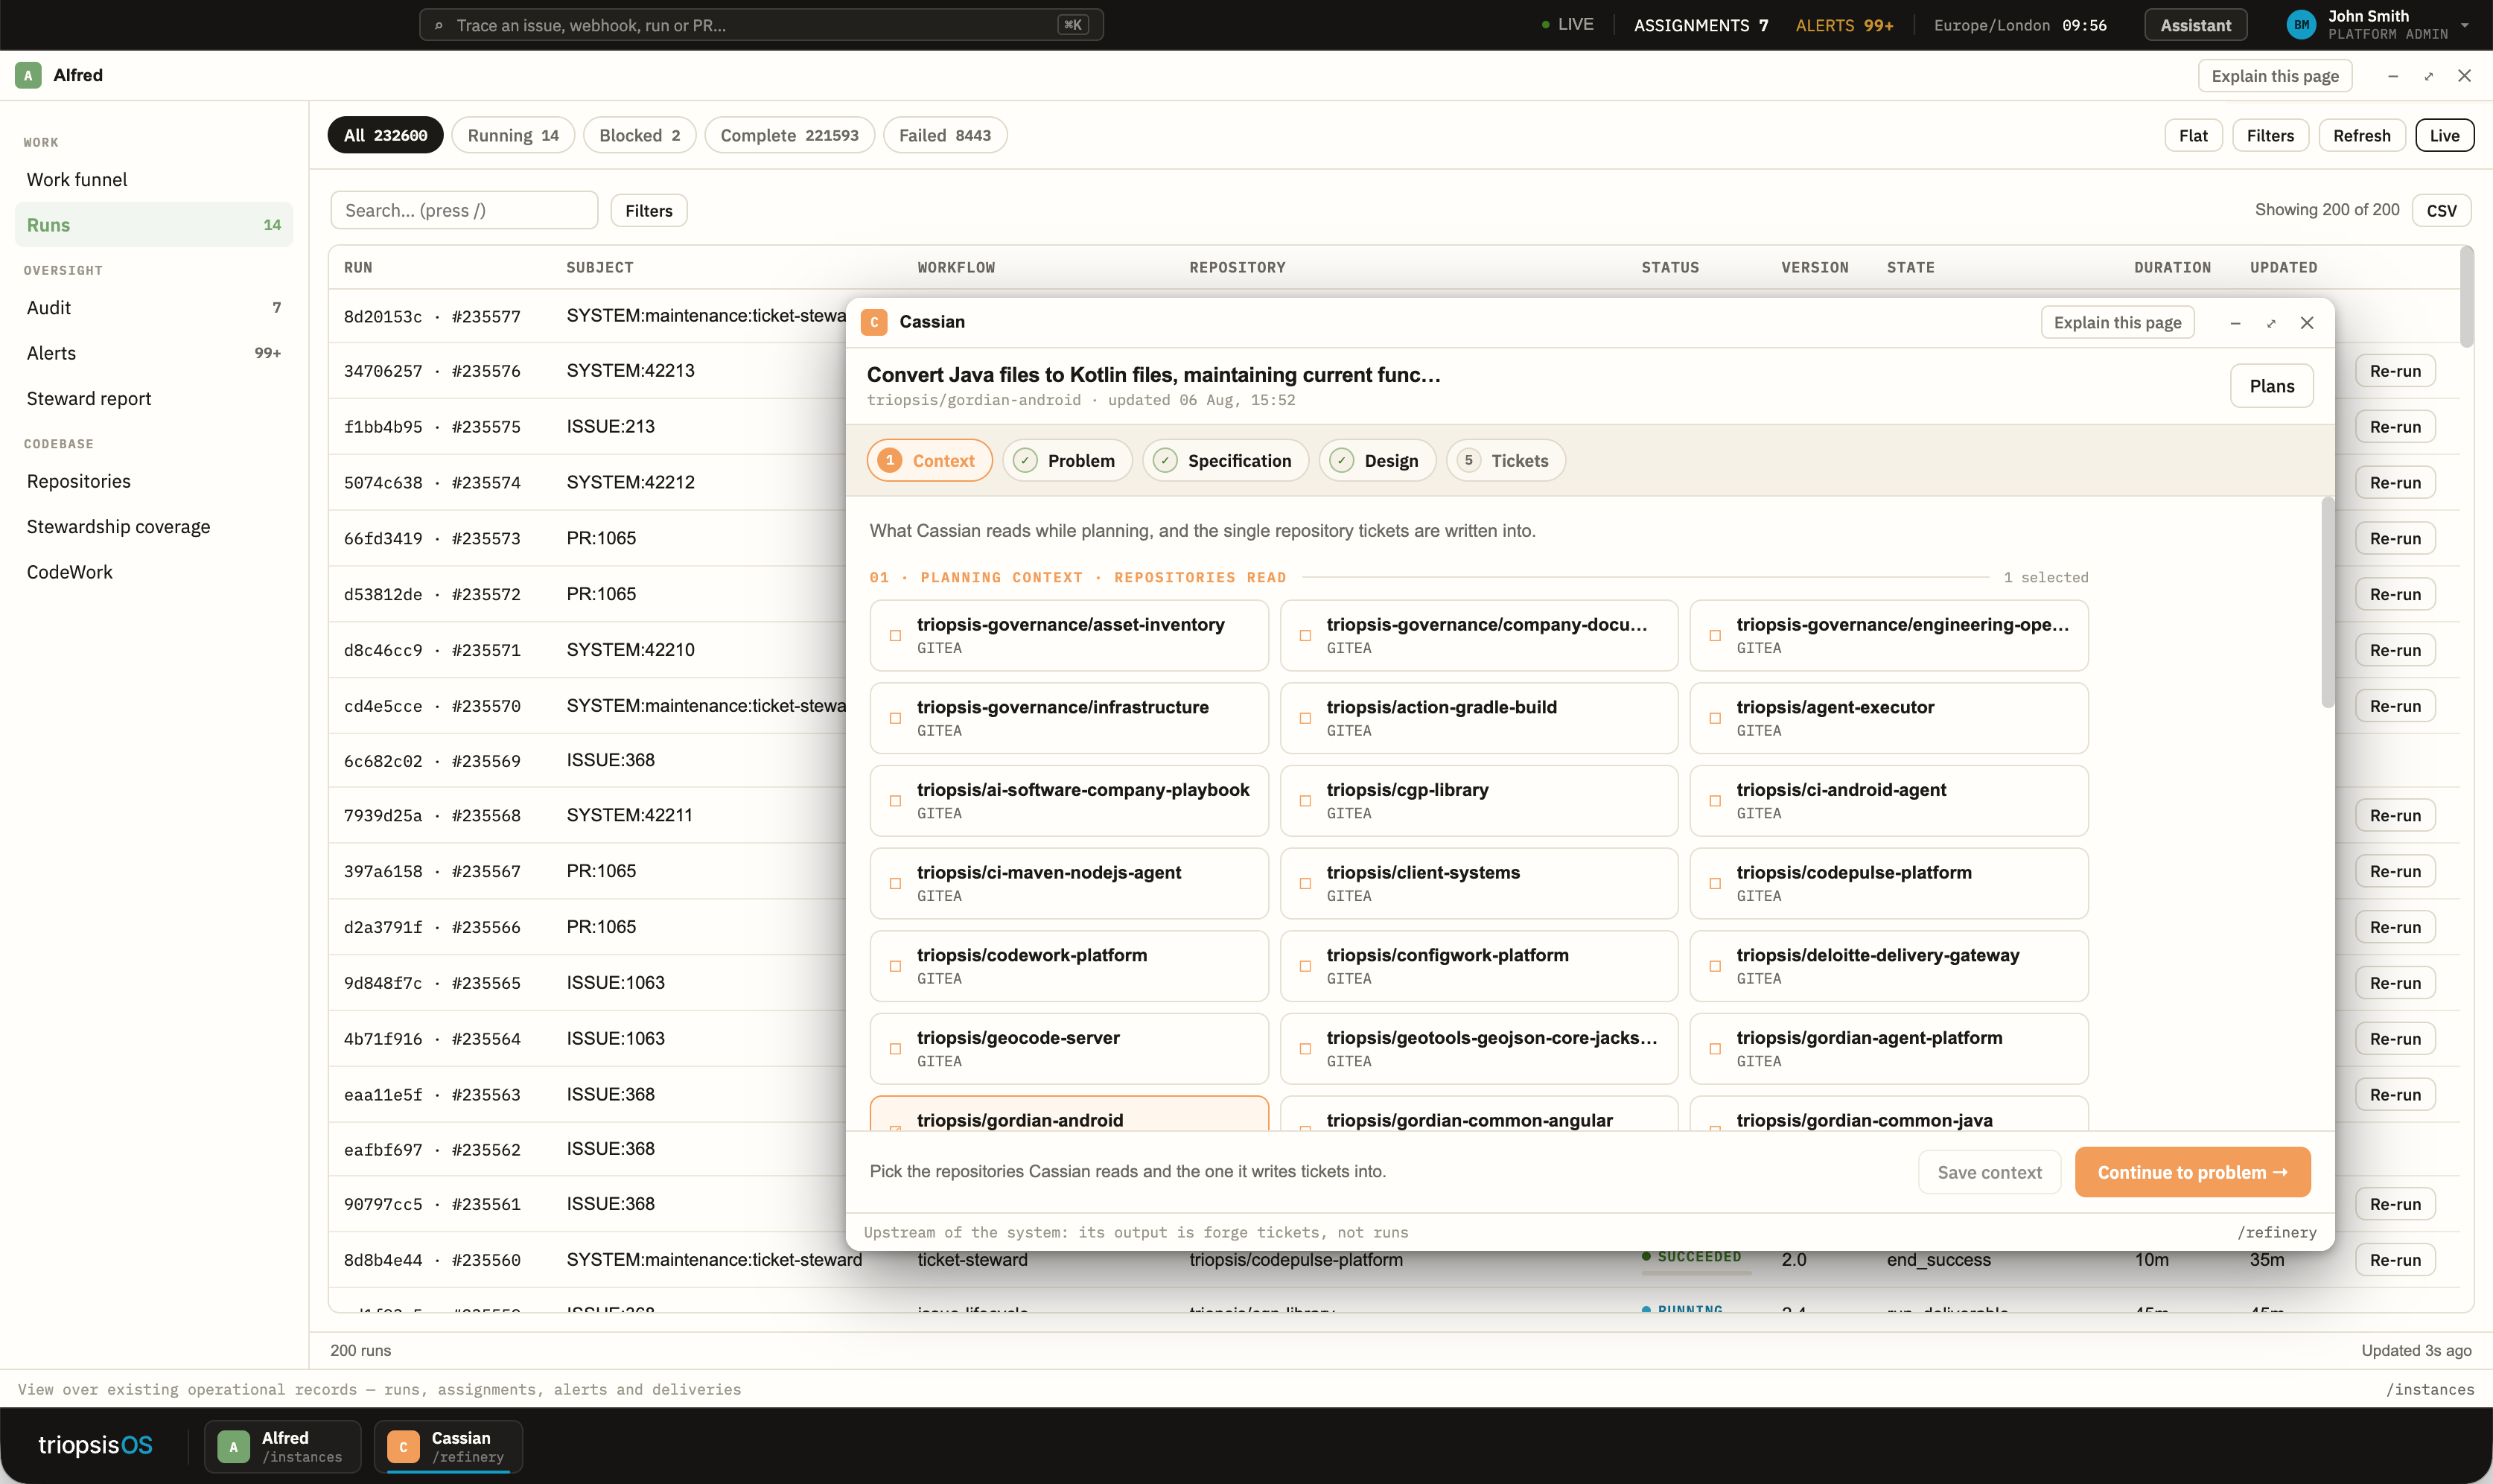Image resolution: width=2493 pixels, height=1484 pixels.
Task: Click the green Alfred app badge icon
Action: pos(28,75)
